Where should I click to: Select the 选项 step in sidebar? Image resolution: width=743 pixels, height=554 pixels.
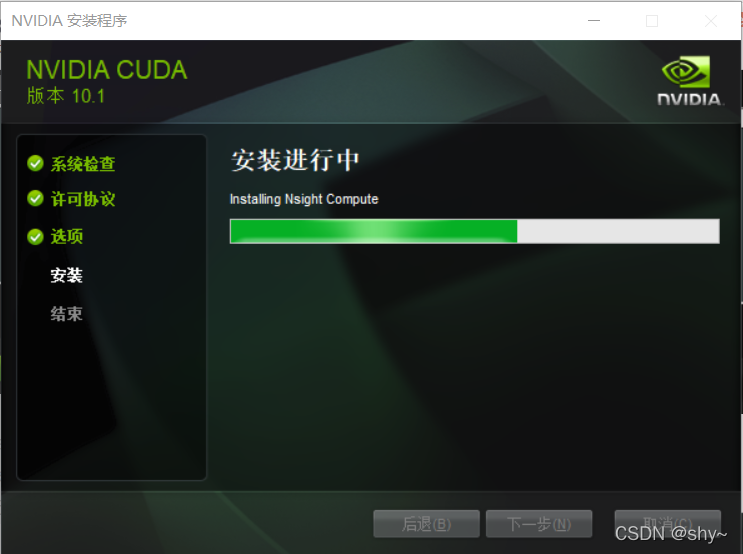(x=67, y=236)
